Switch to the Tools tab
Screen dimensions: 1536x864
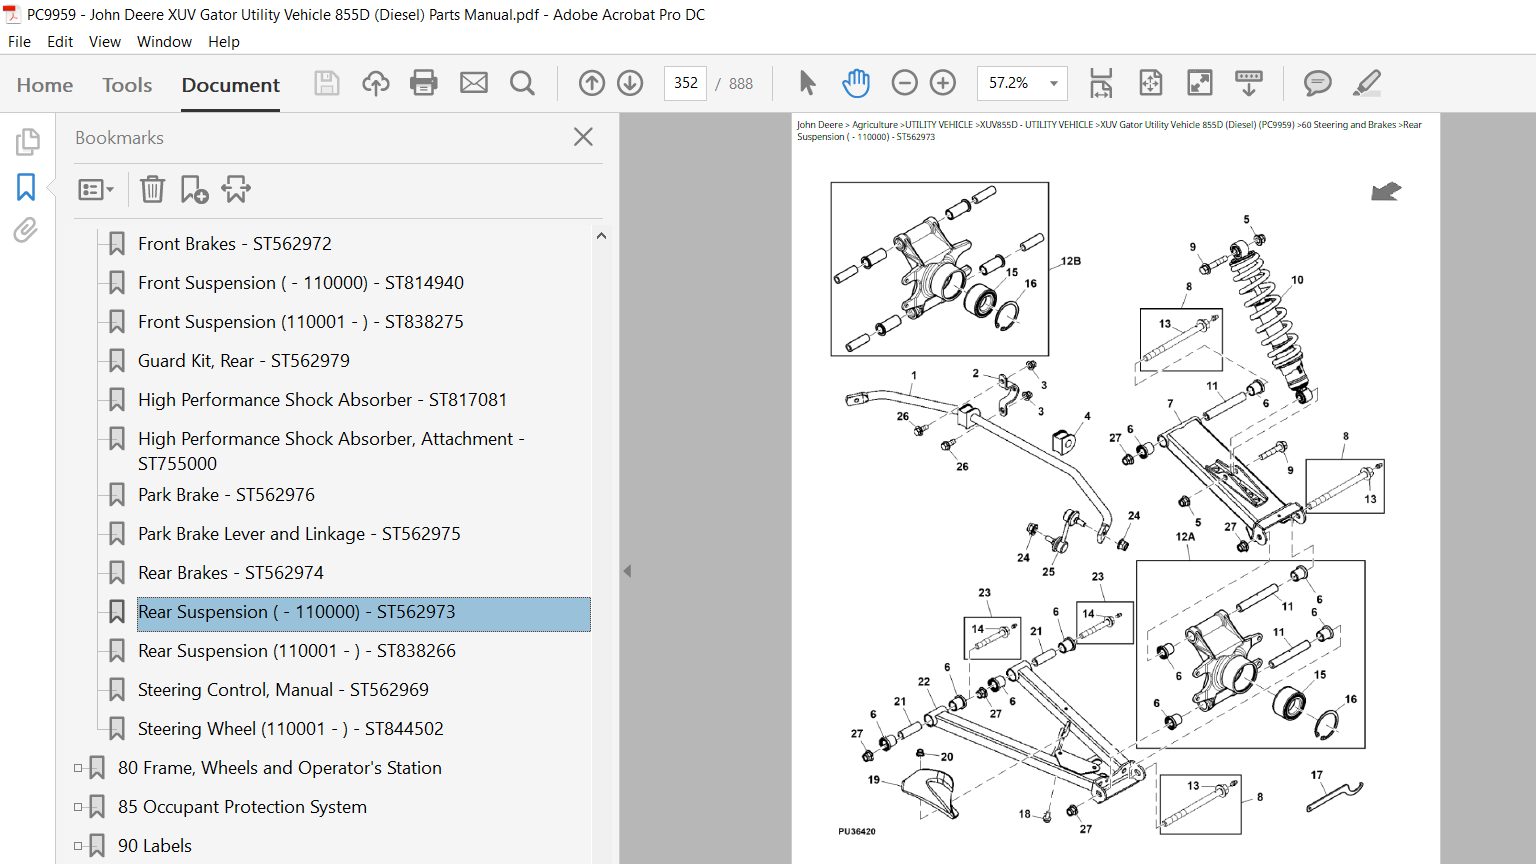pos(127,85)
